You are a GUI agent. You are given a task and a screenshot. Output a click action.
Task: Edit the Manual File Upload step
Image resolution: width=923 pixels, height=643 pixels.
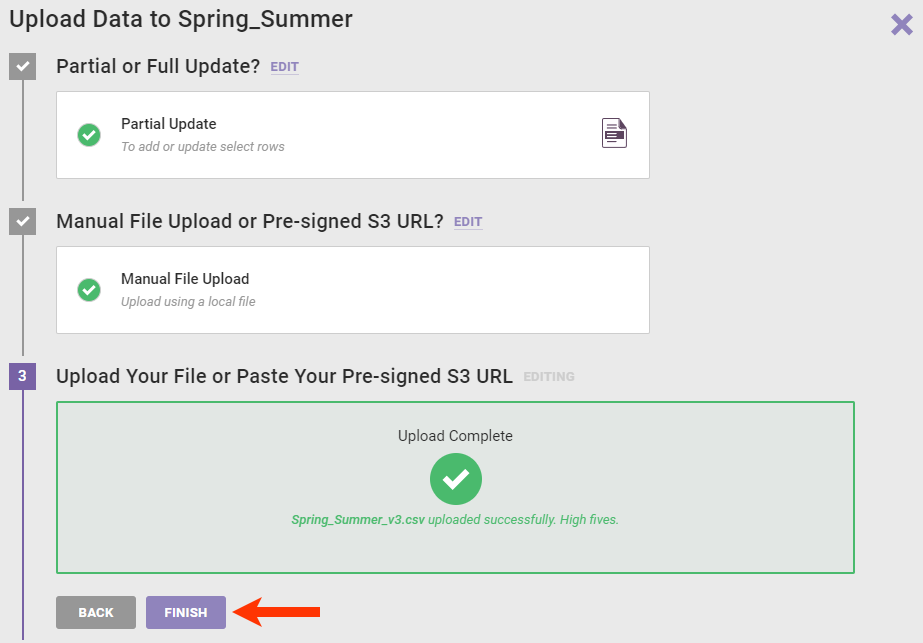468,222
